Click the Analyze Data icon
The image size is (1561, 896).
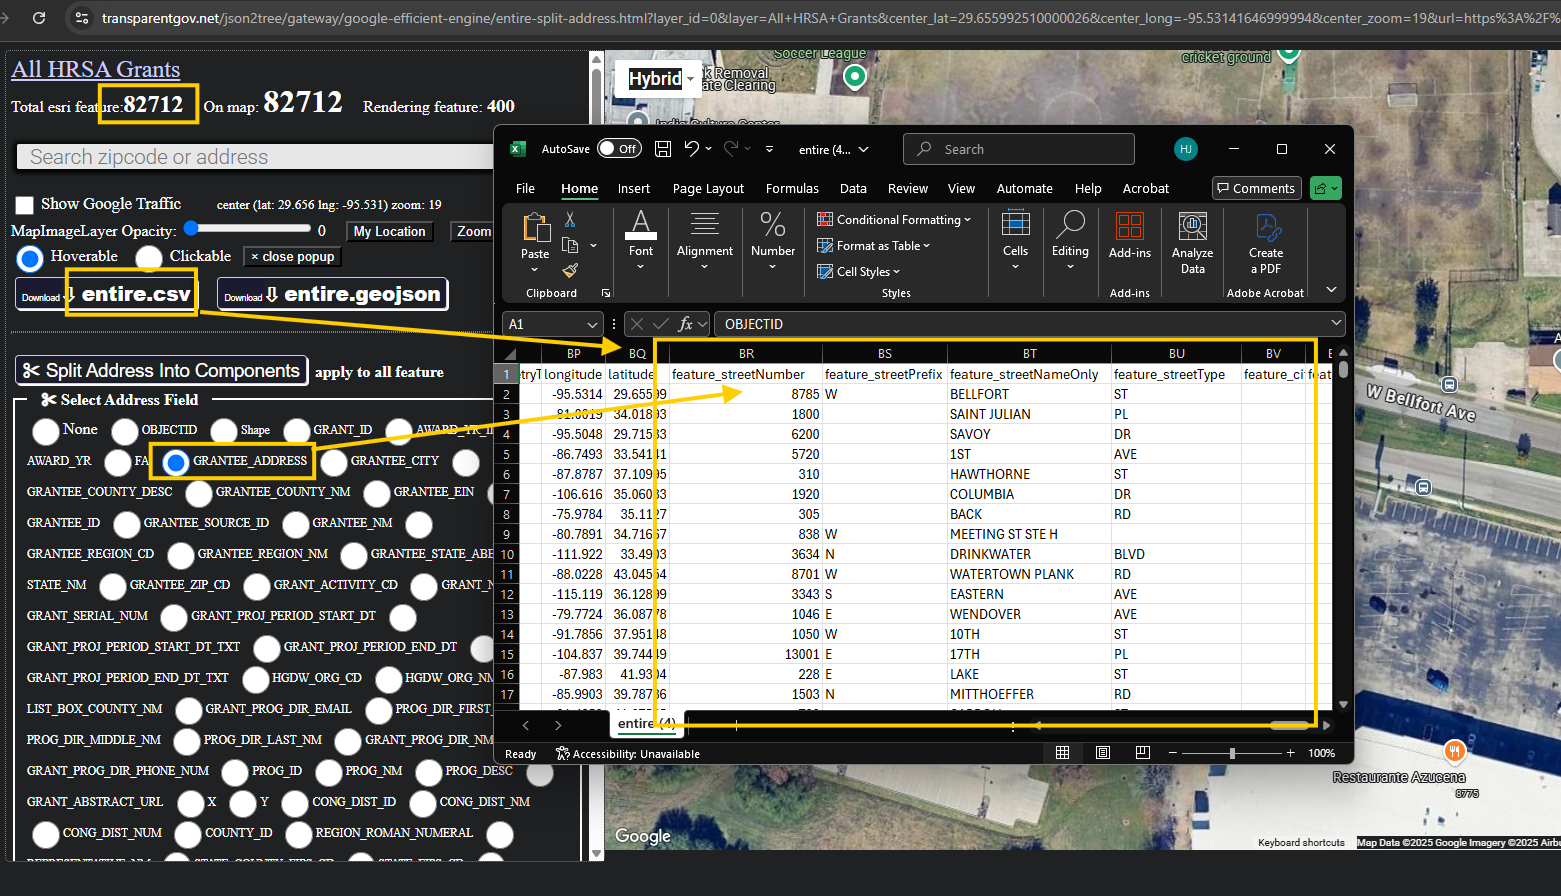click(x=1192, y=225)
